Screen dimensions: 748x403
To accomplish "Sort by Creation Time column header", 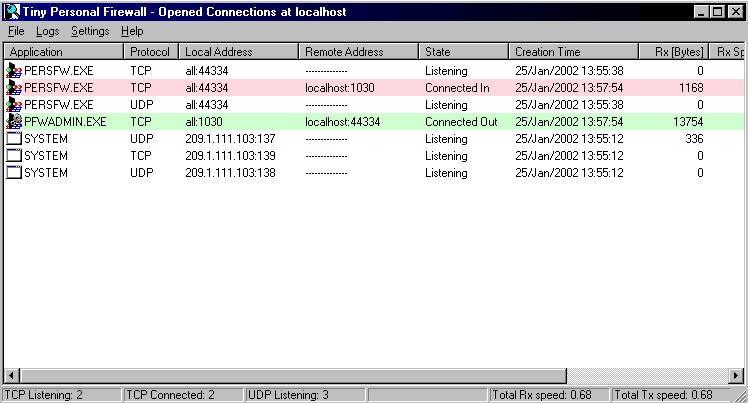I will point(573,52).
